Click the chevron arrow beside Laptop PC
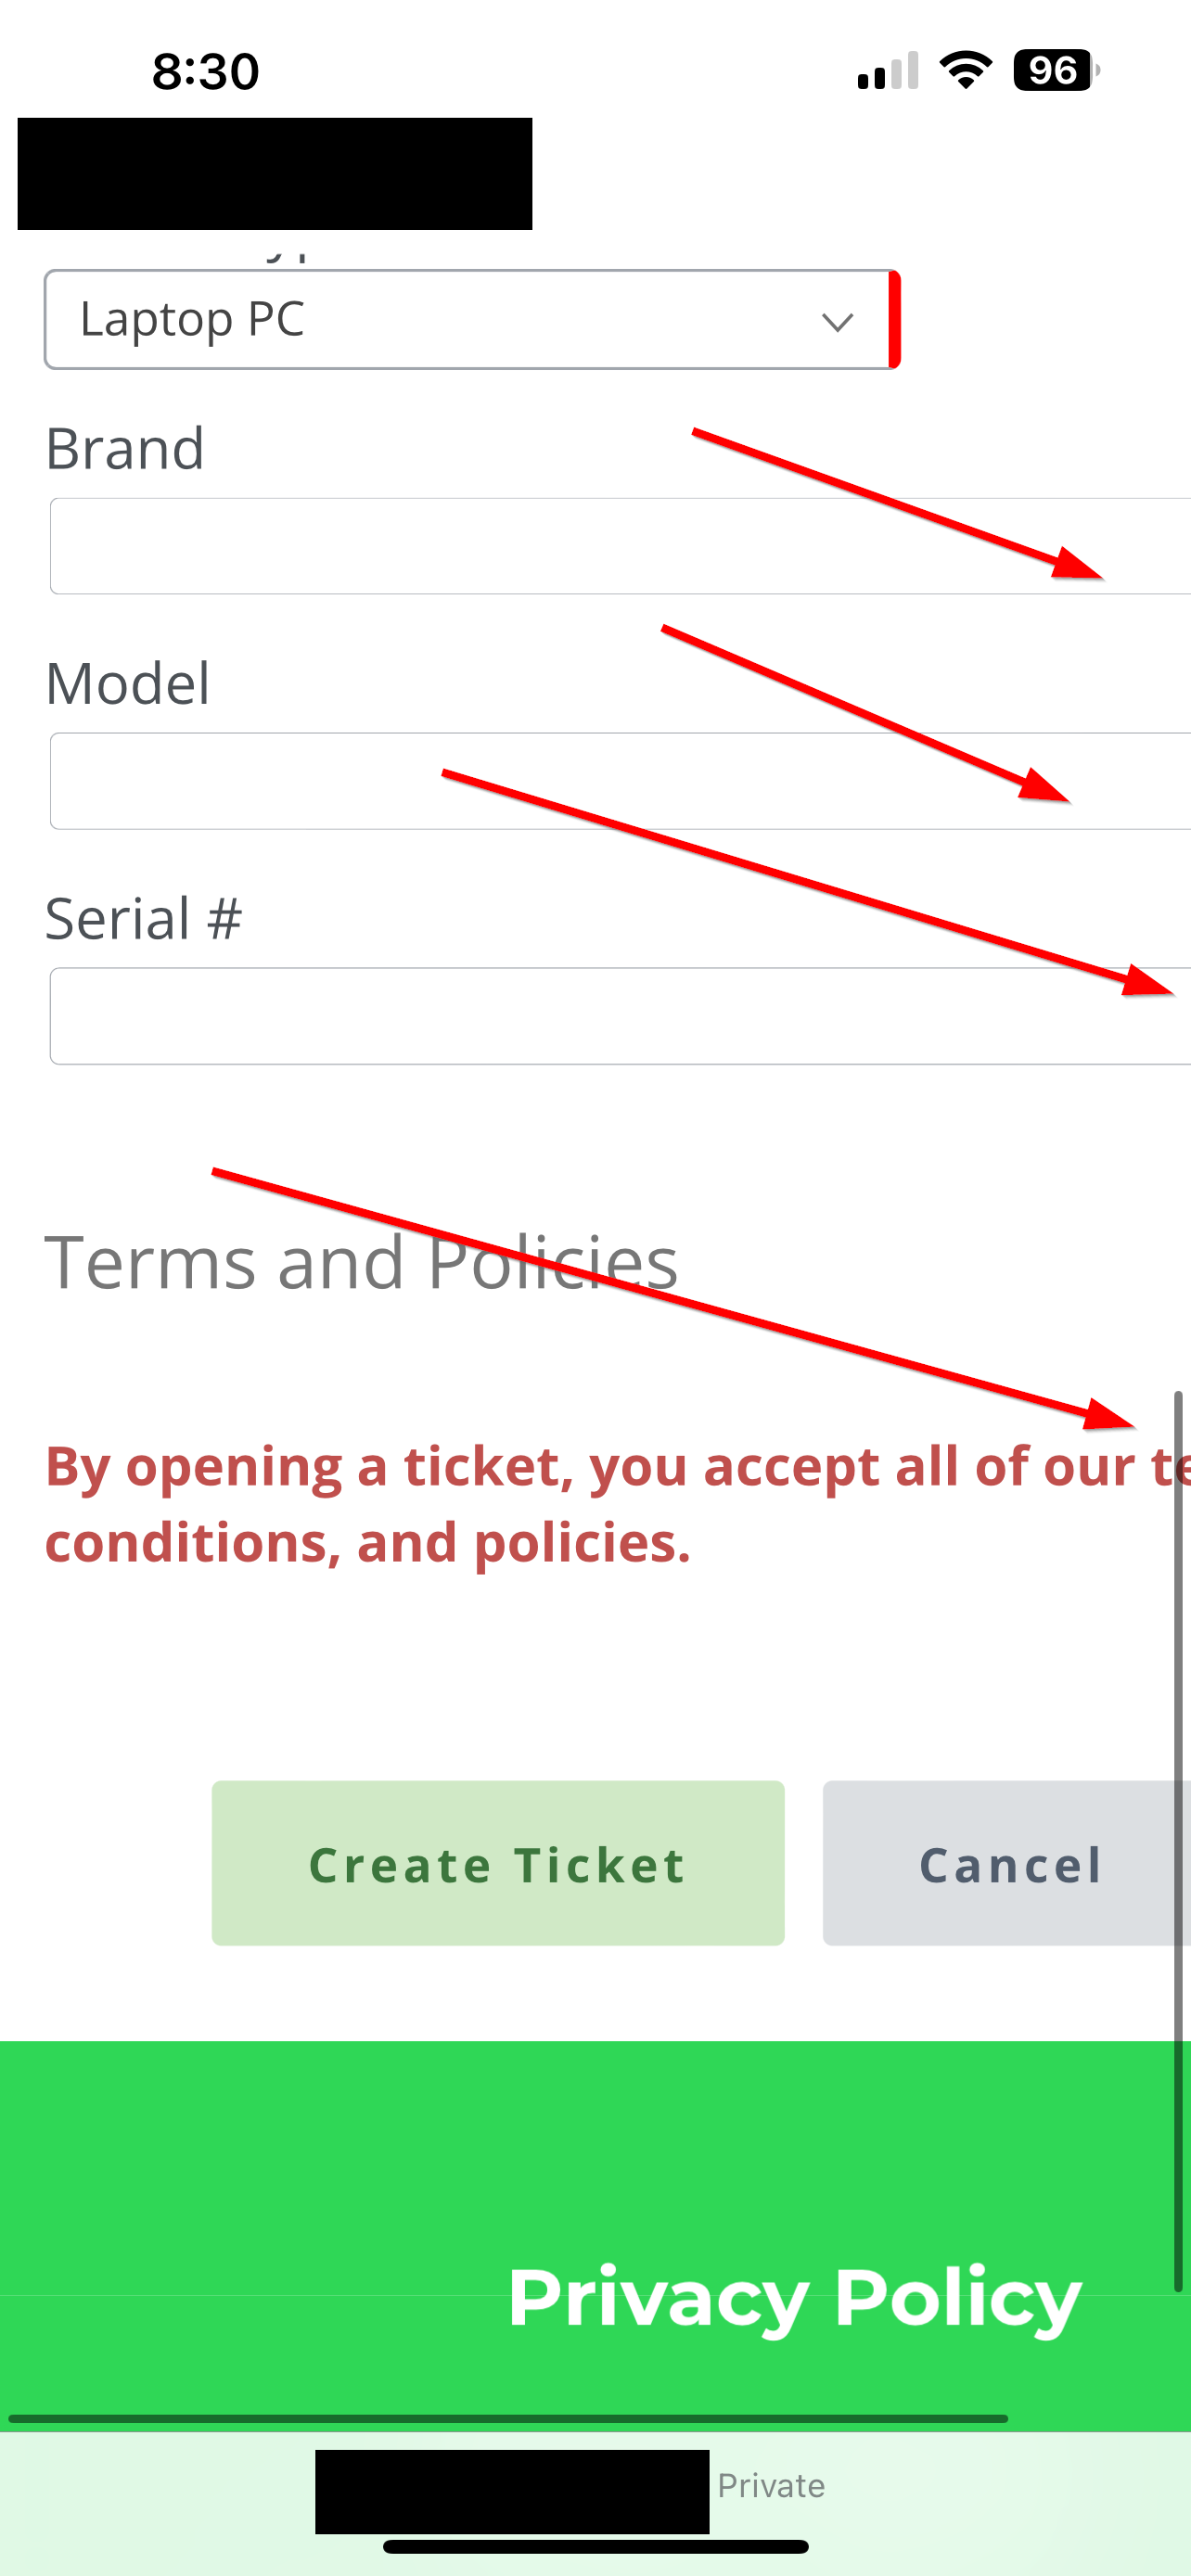Screen dimensions: 1191x2576 coord(836,322)
